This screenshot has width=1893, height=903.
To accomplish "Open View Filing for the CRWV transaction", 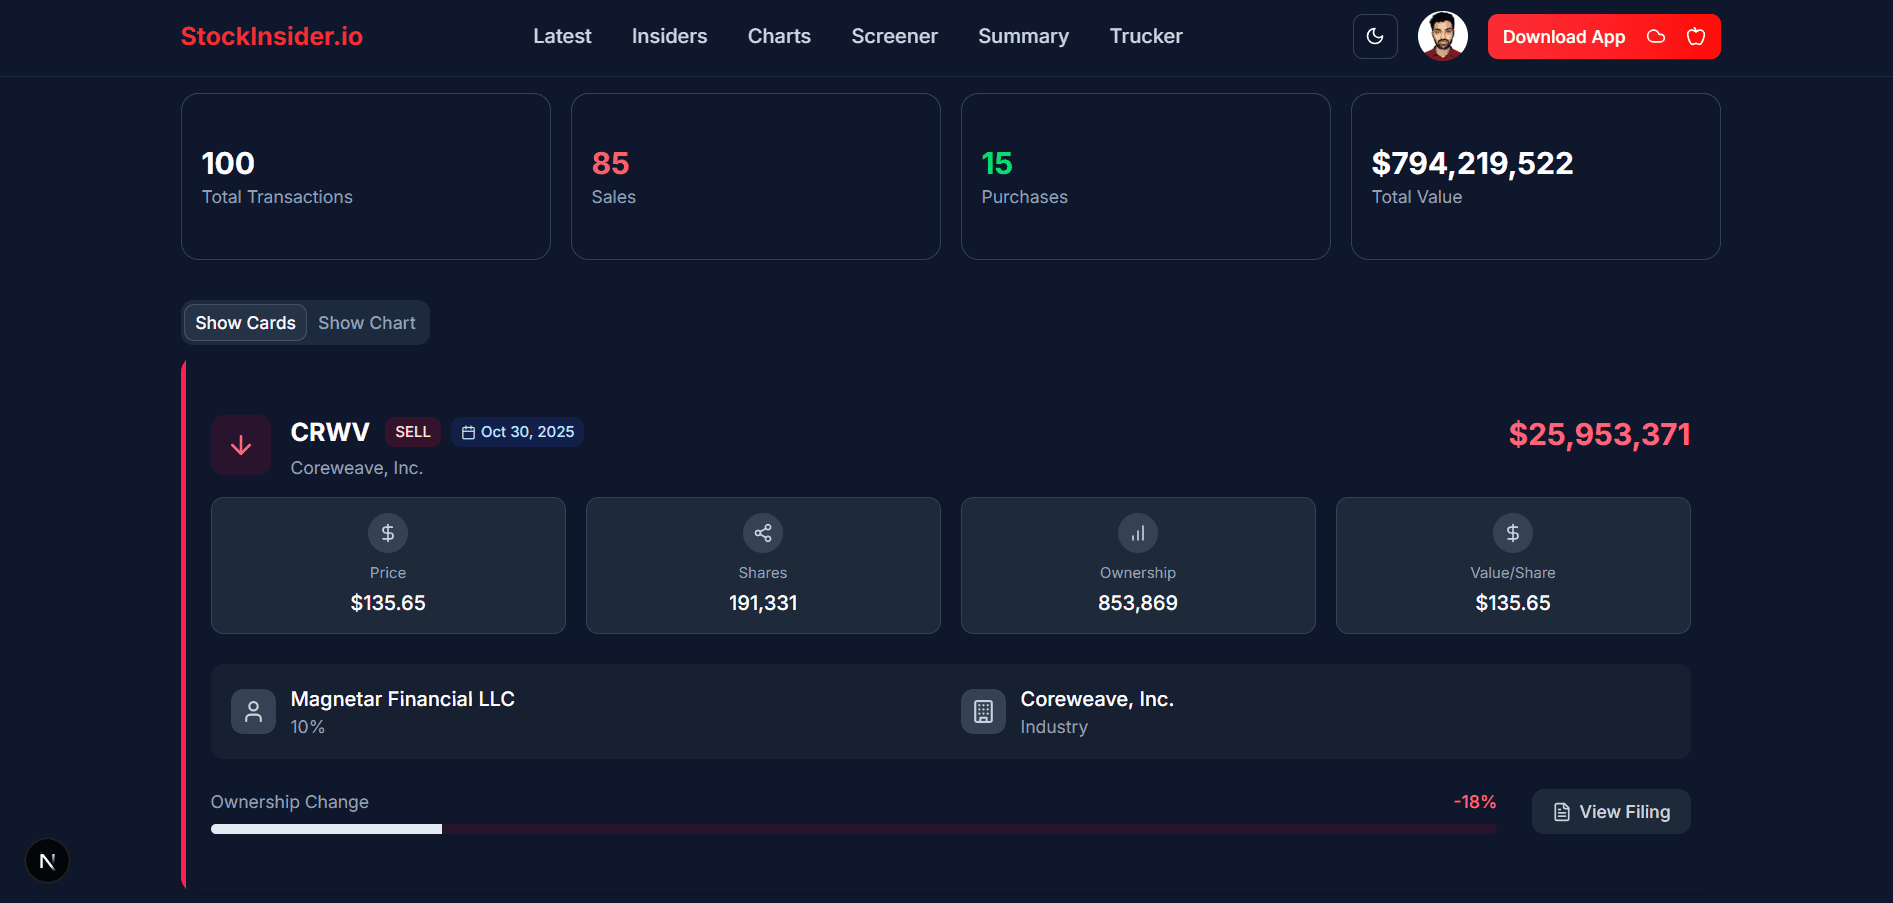I will [1610, 811].
